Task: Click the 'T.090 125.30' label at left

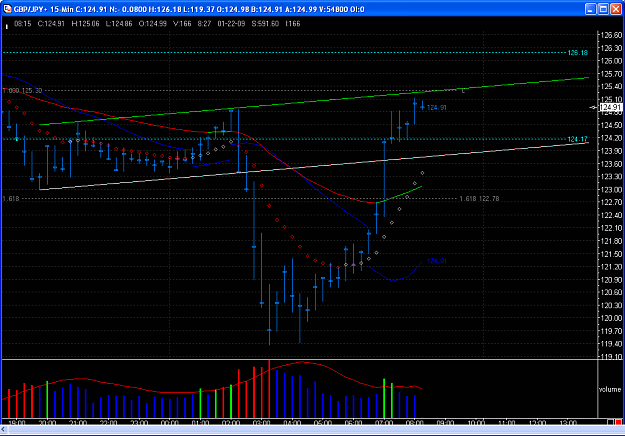Action: [22, 91]
